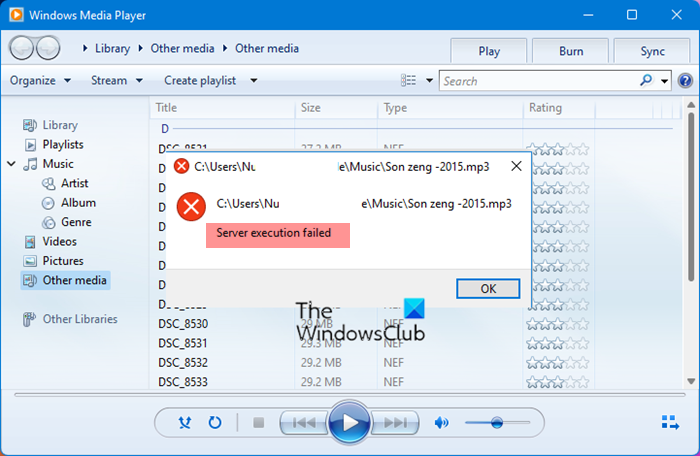Switch to the Play tab
This screenshot has height=456, width=700.
pos(489,51)
